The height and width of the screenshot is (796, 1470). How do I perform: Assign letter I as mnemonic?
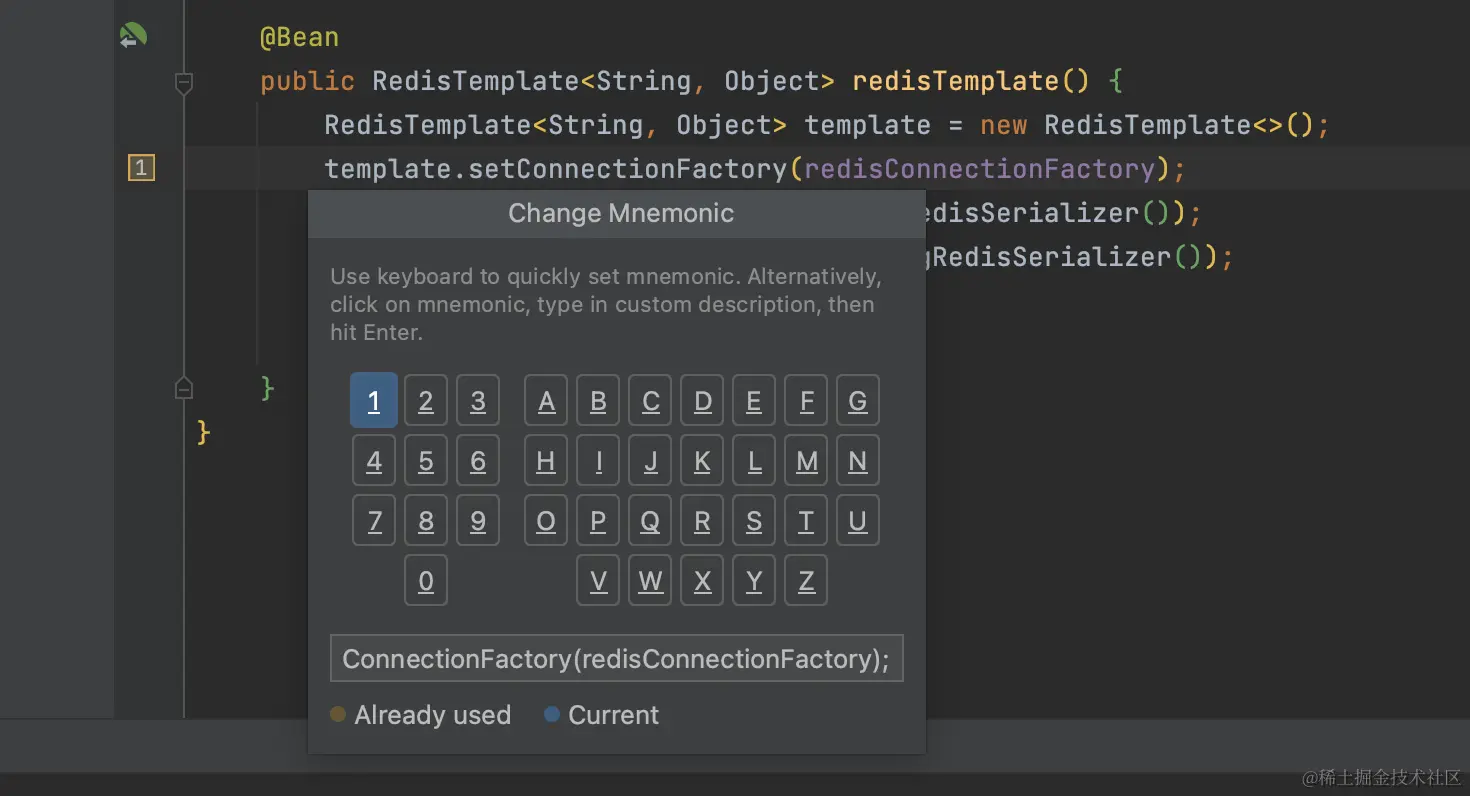(598, 460)
